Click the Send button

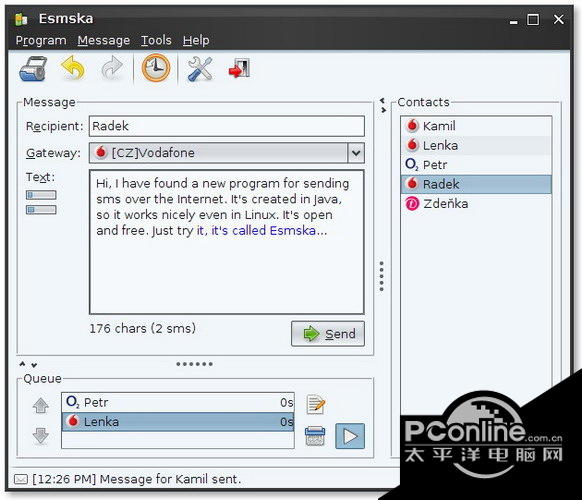tap(328, 334)
